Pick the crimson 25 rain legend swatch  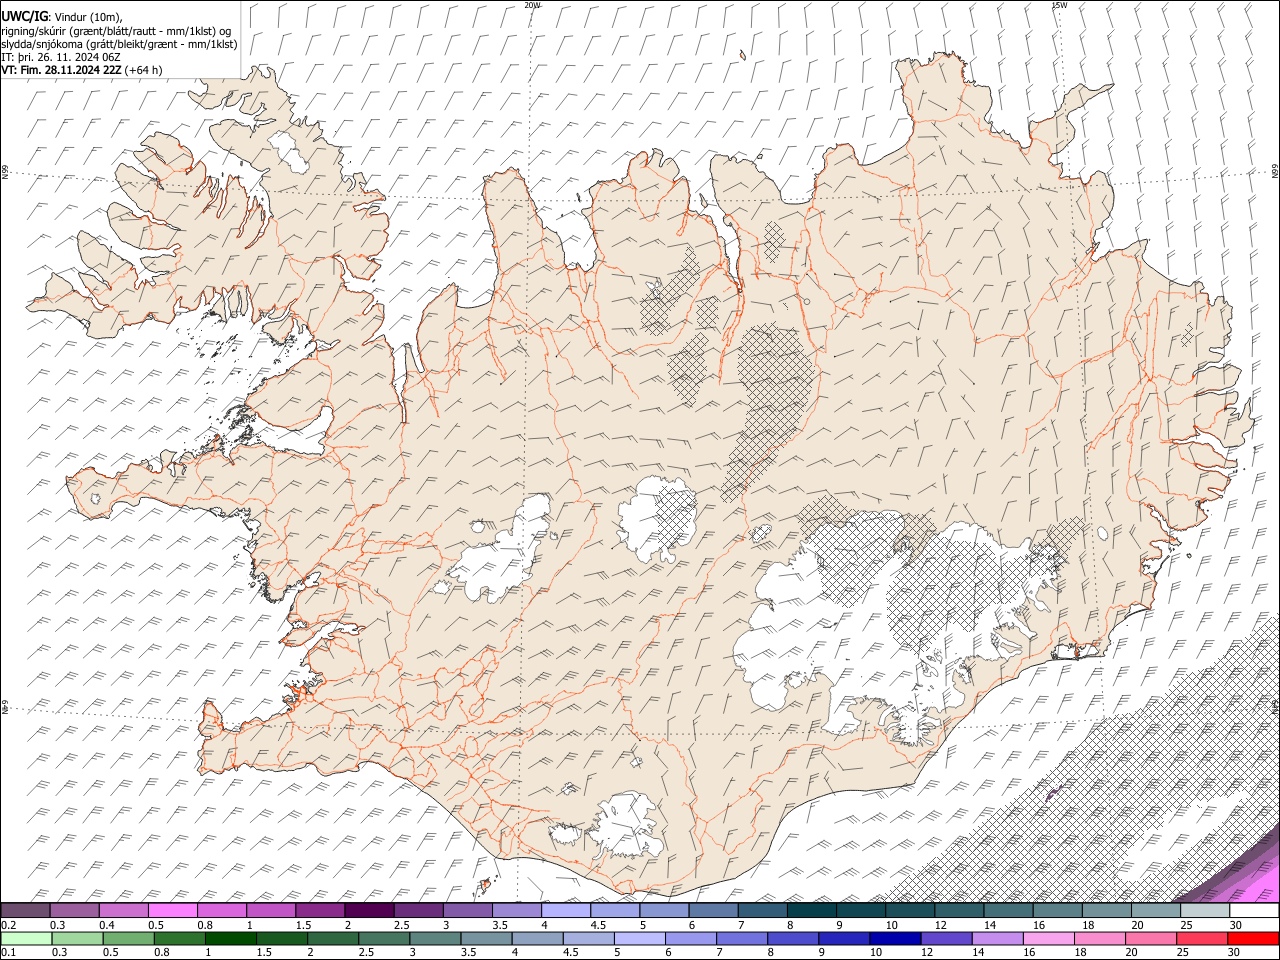pyautogui.click(x=1202, y=938)
